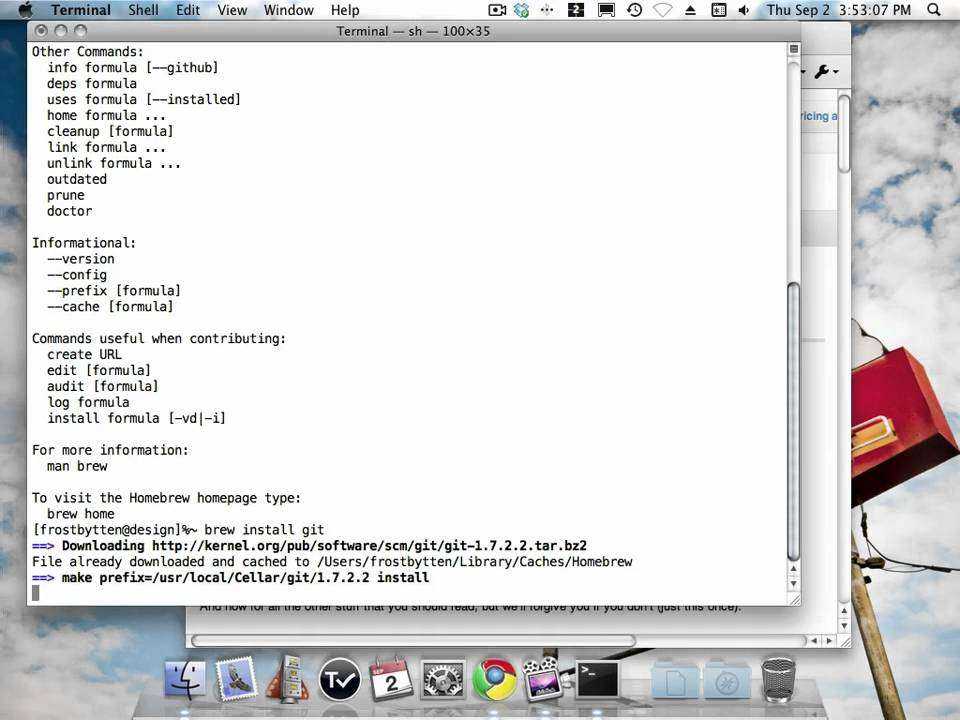Open the display menu bar icon
The image size is (960, 720).
[x=606, y=10]
